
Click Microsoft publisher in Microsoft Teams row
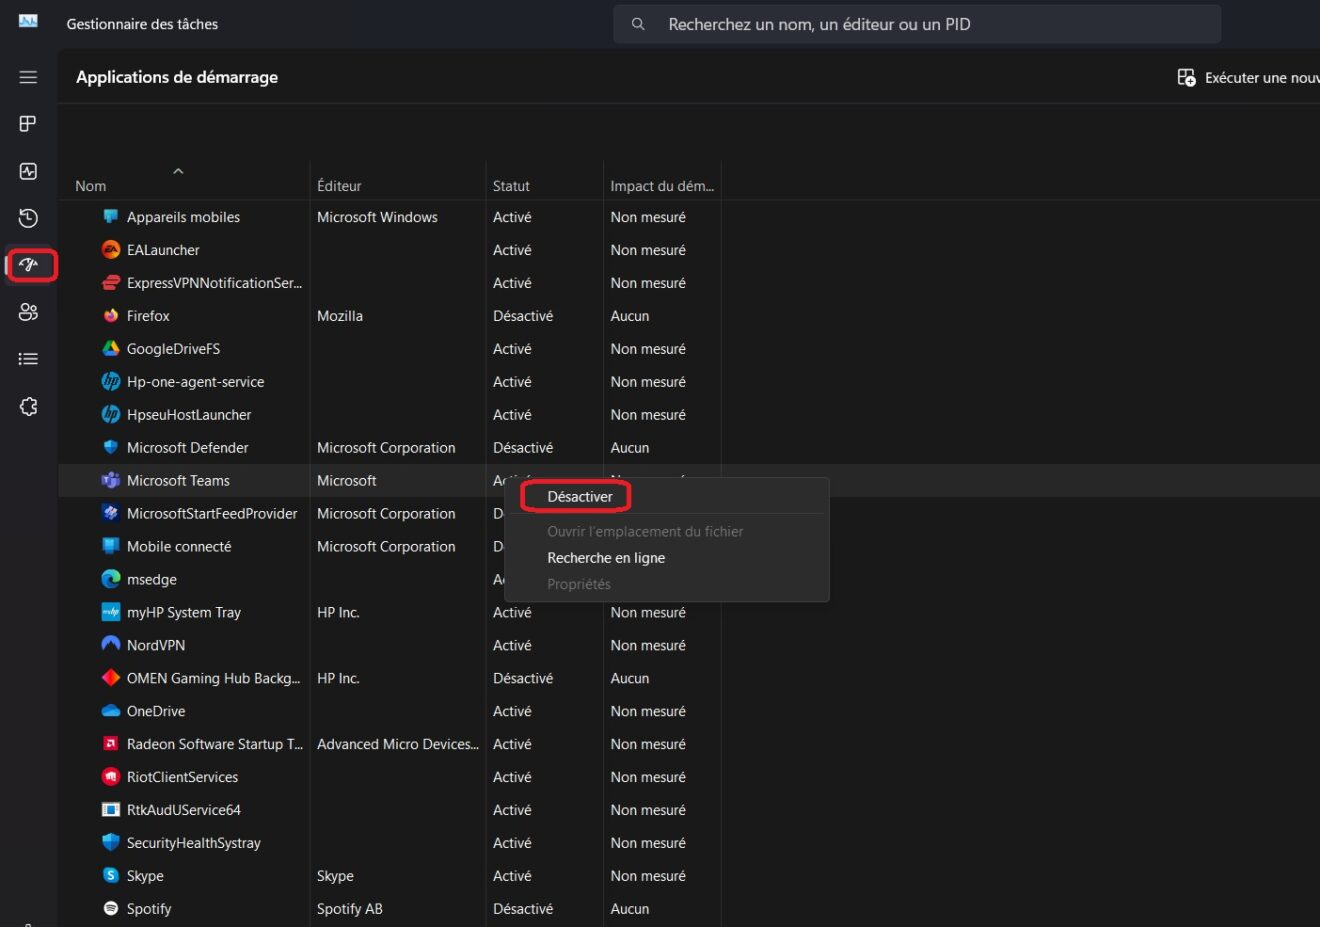pos(346,481)
